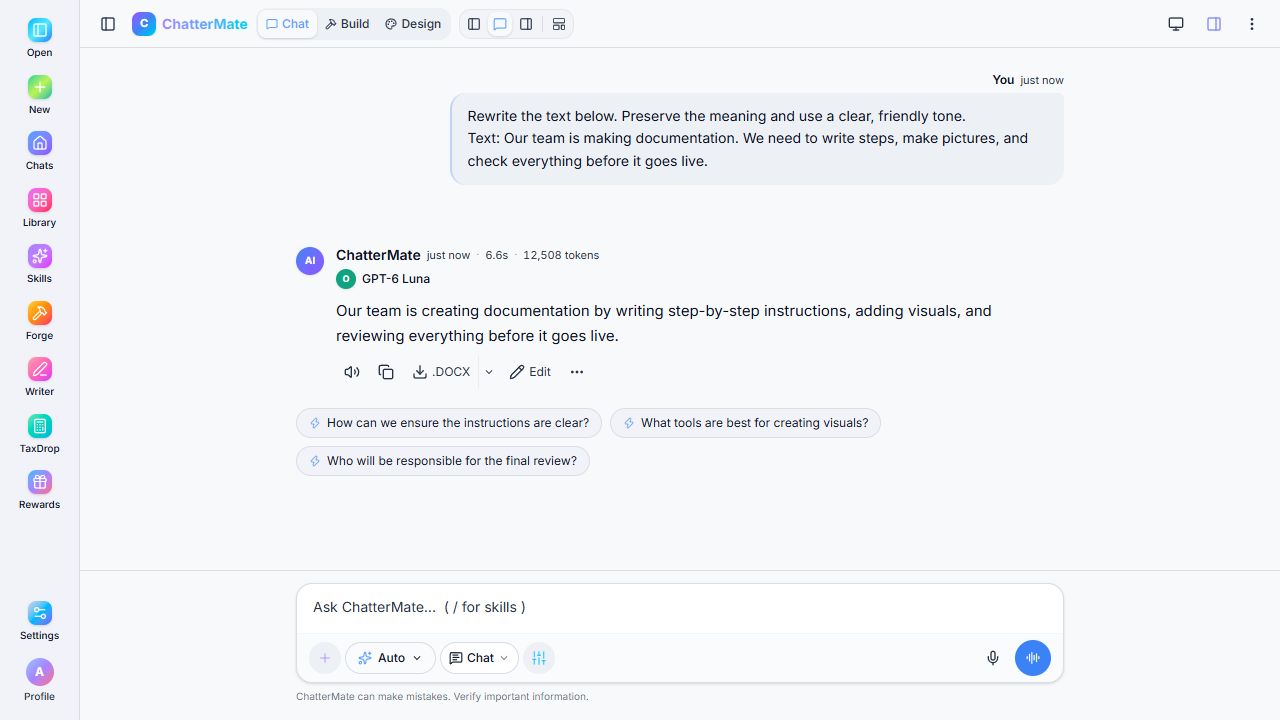Select the right-panel layout option
This screenshot has width=1280, height=720.
point(526,24)
